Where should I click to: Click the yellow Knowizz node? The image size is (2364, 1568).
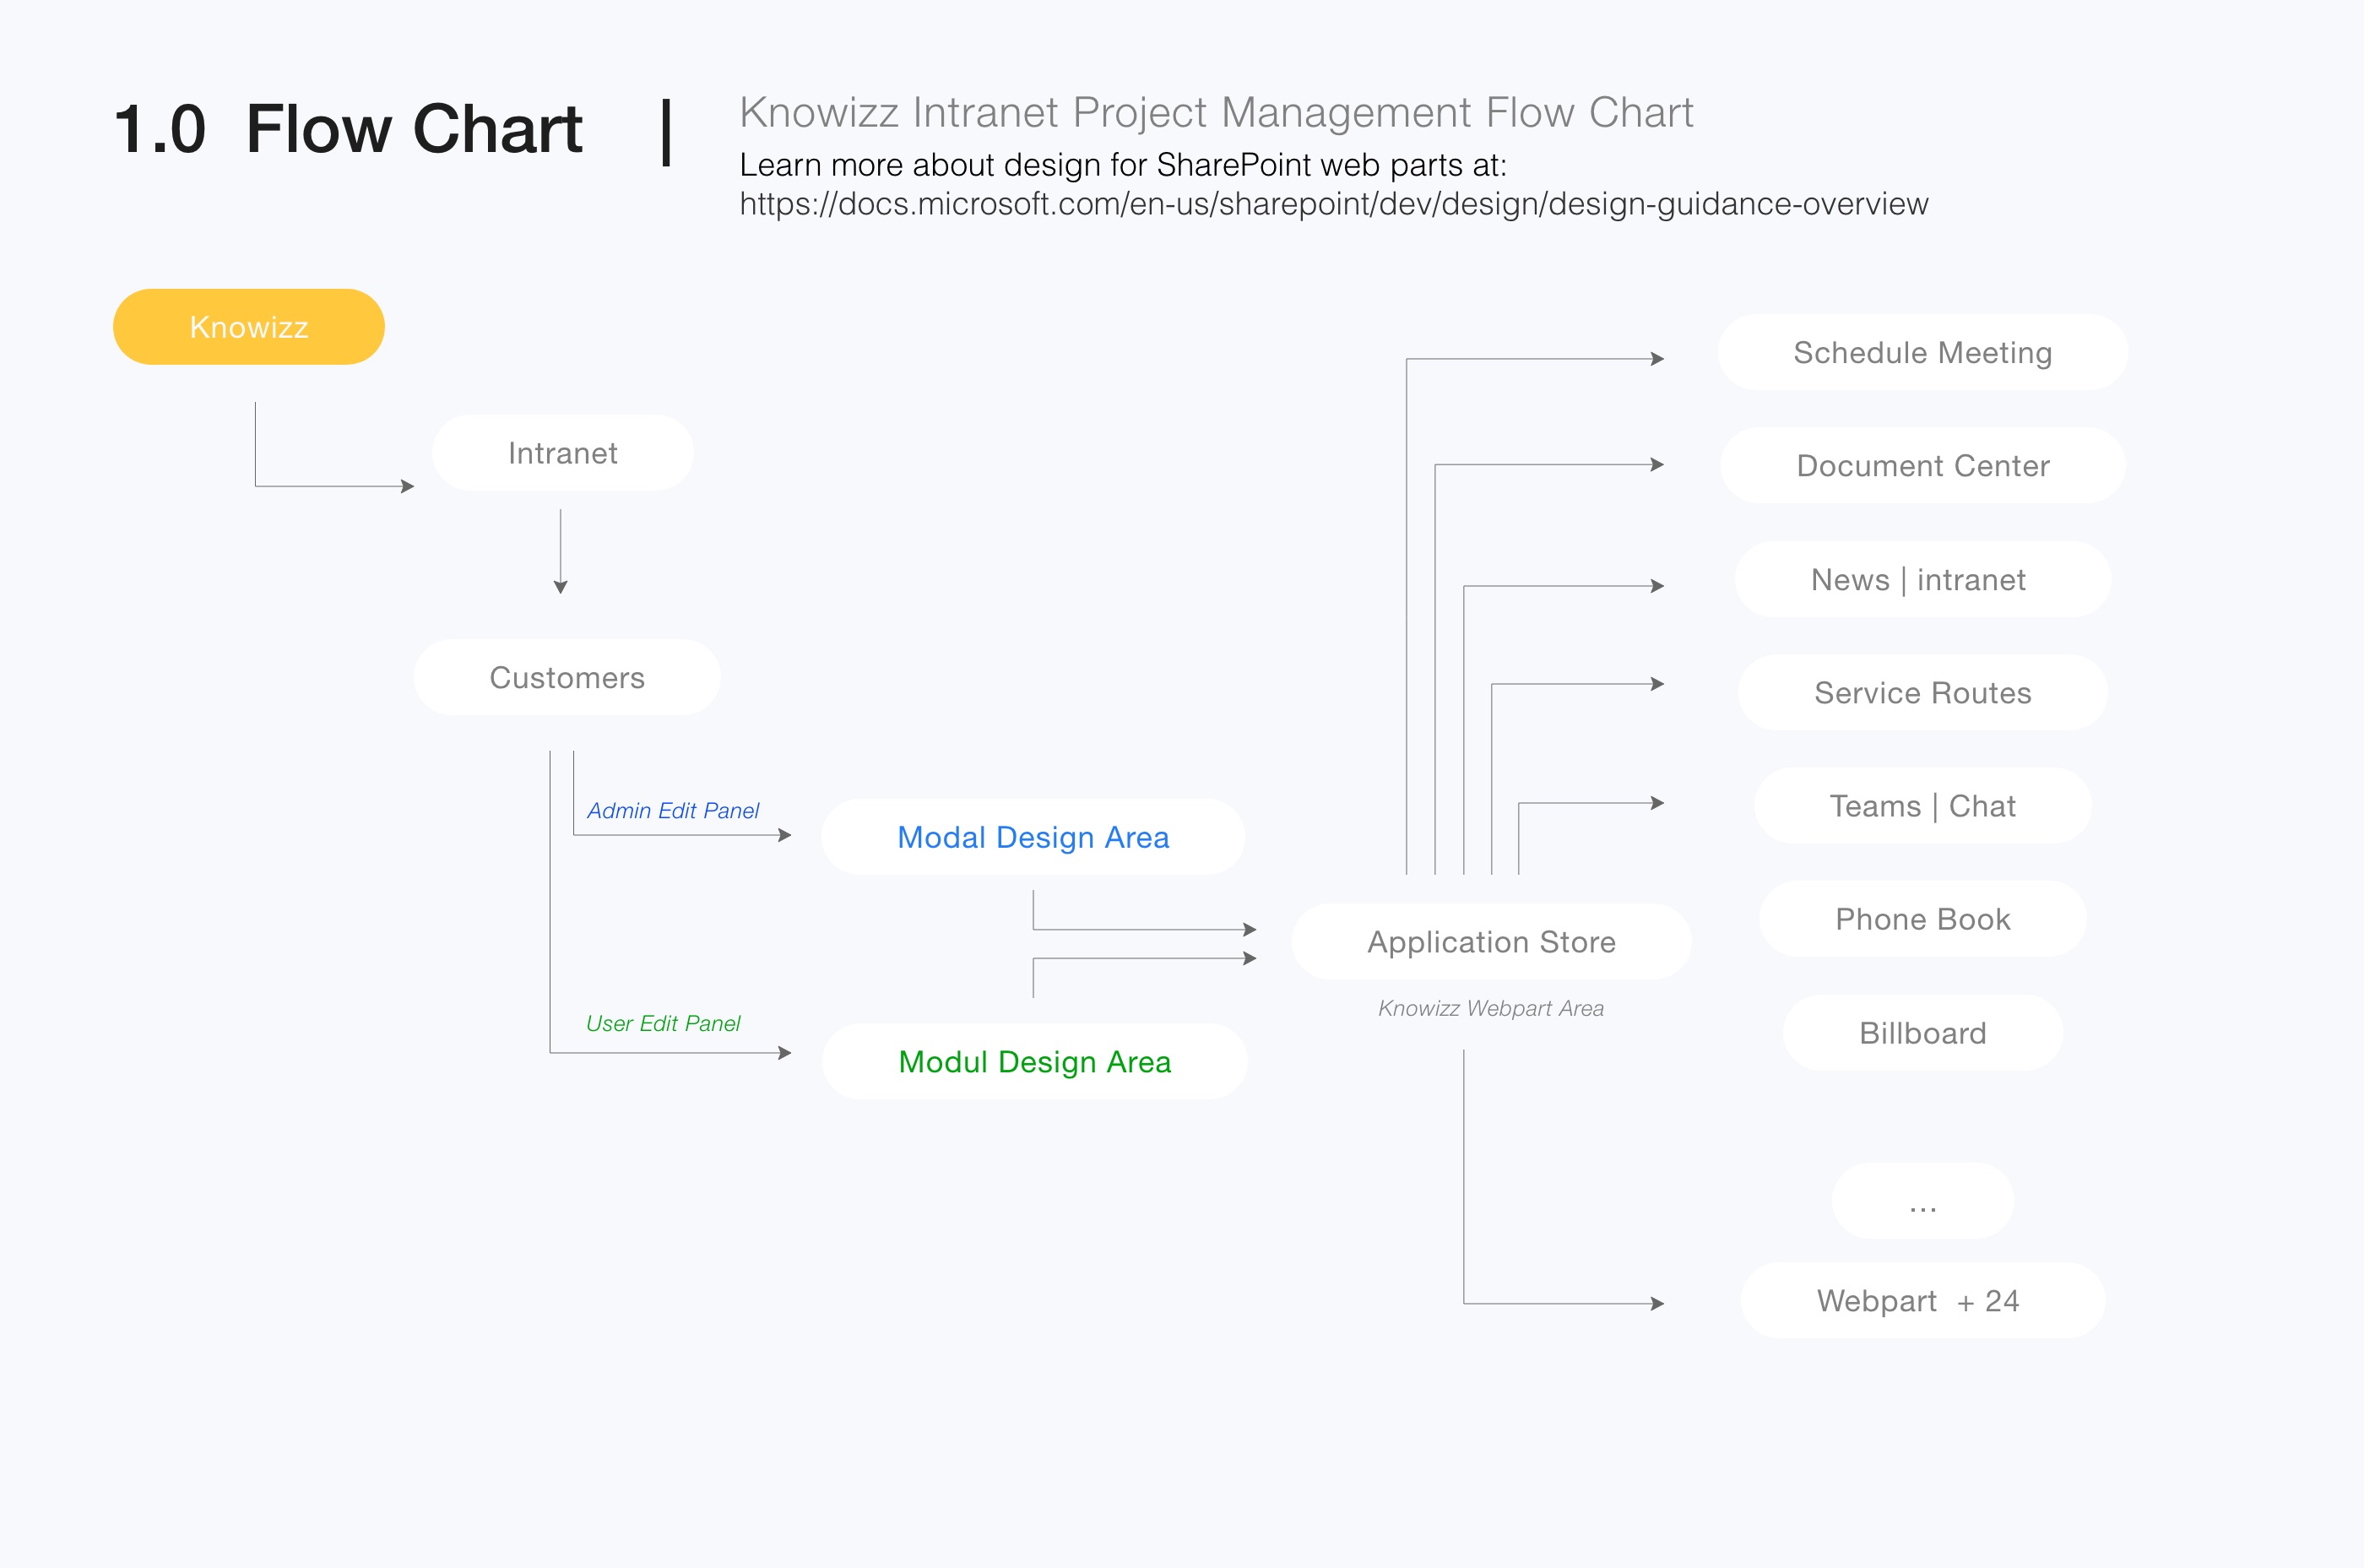pyautogui.click(x=248, y=327)
